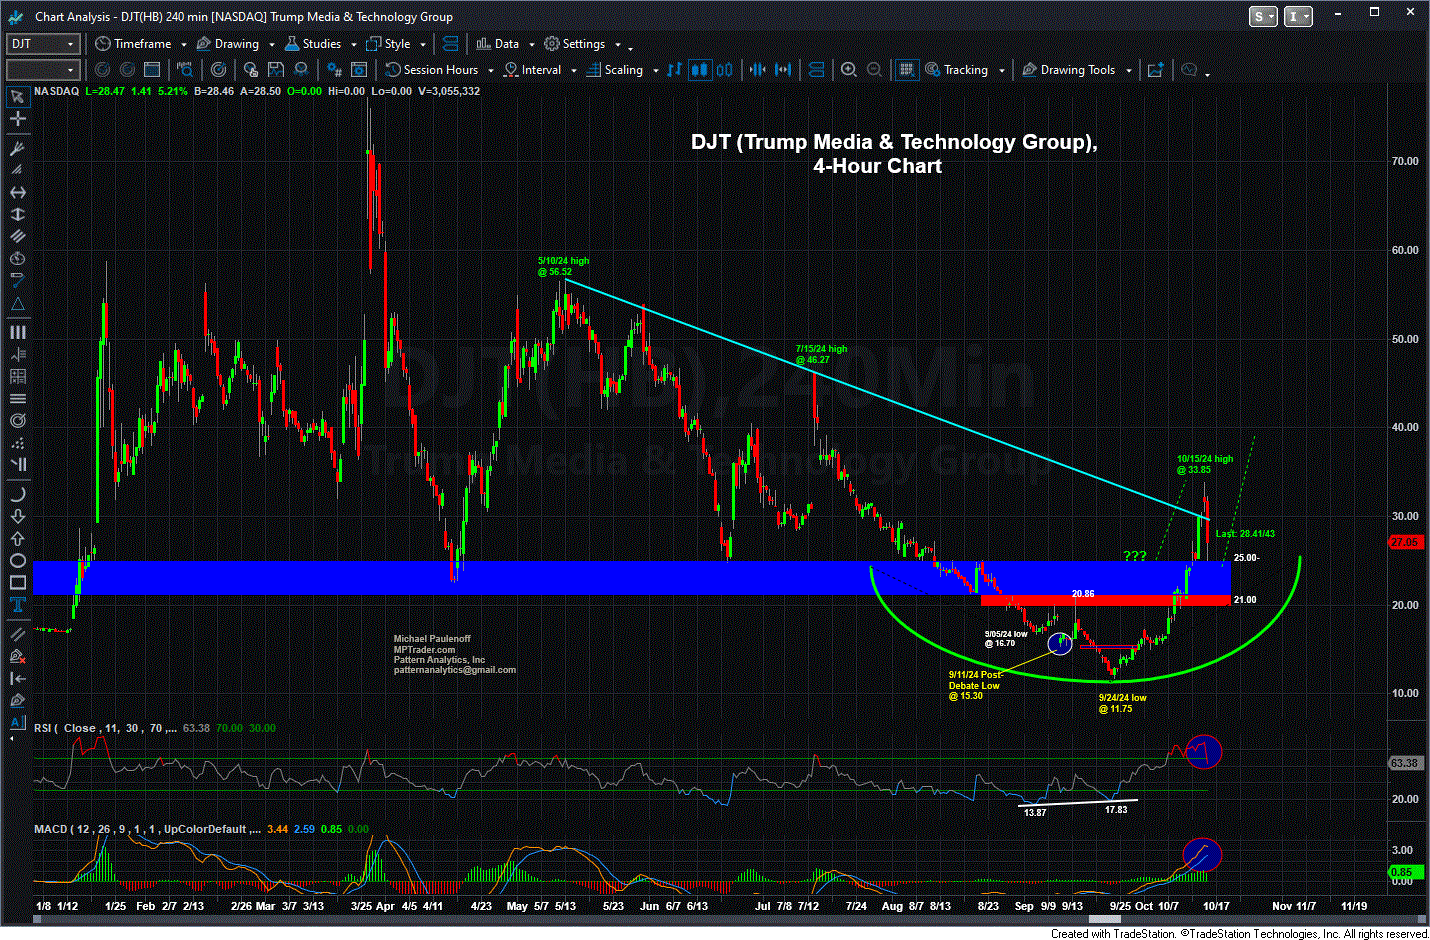Click the zoom out magnifier icon

coord(874,70)
